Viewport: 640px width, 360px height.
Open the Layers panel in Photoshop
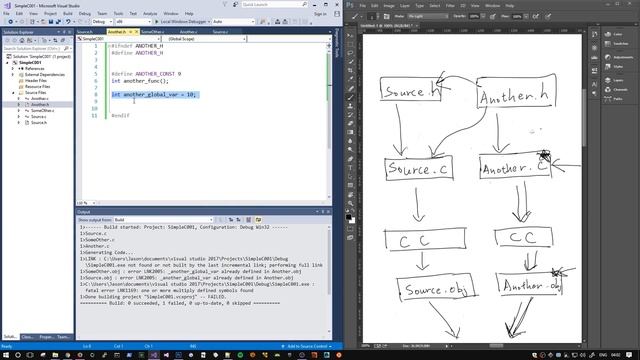(x=614, y=80)
